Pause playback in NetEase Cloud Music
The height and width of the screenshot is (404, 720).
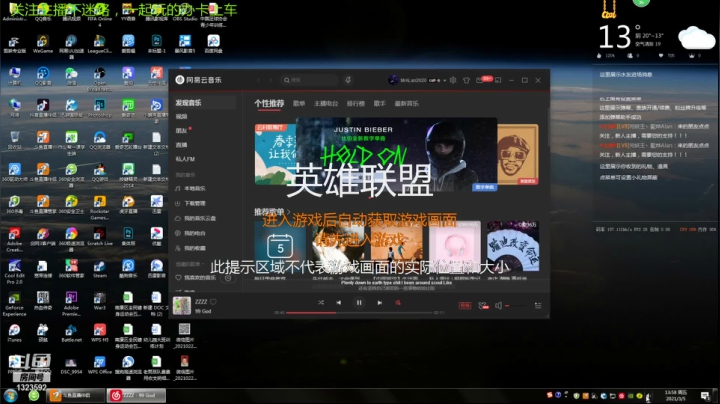359,303
